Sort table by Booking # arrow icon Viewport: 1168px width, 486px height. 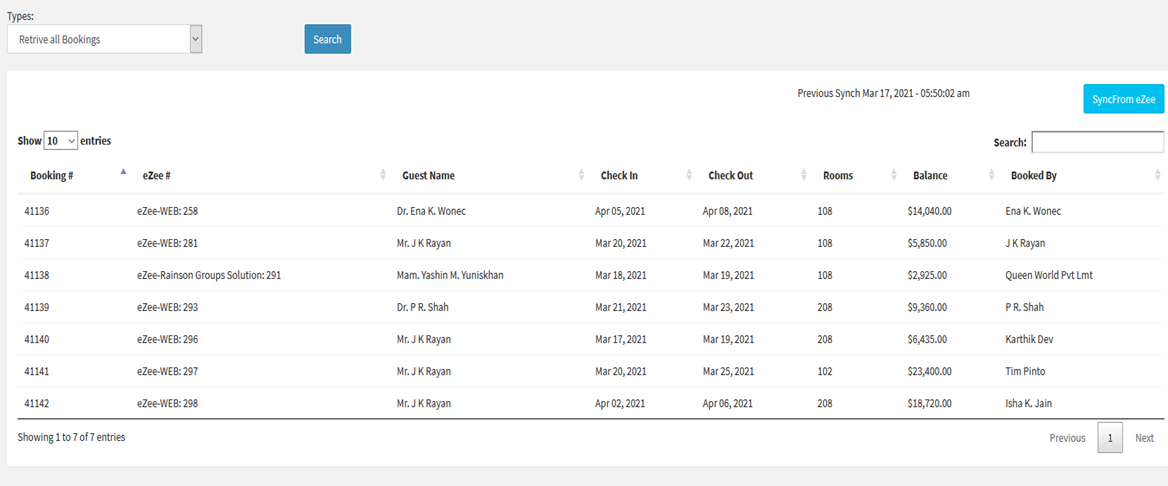123,172
